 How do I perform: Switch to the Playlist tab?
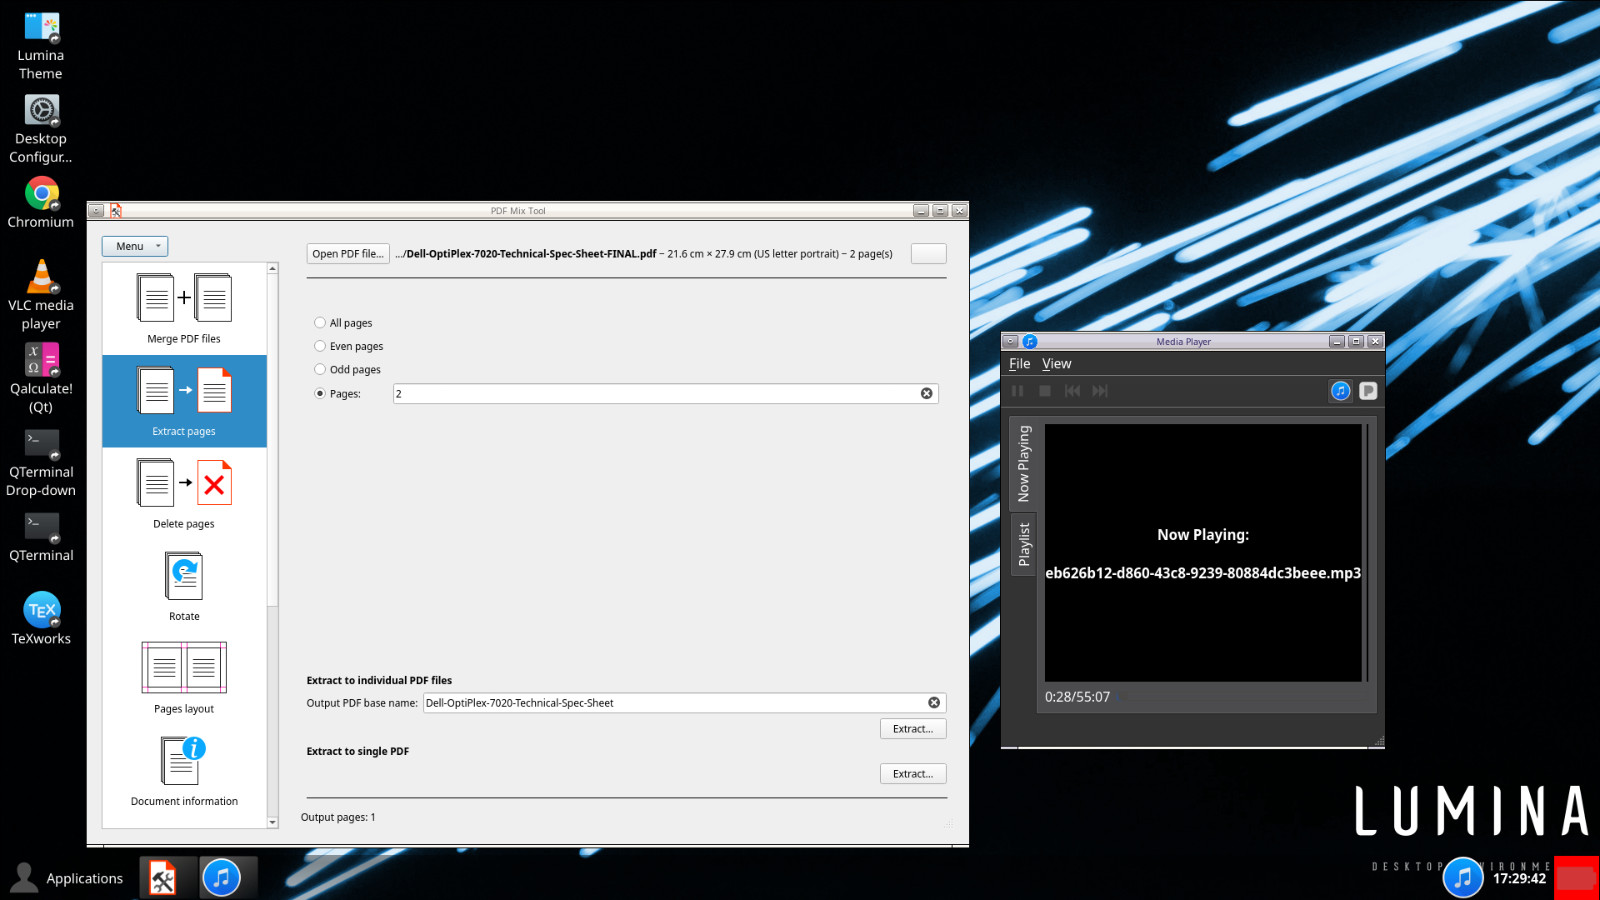coord(1024,544)
